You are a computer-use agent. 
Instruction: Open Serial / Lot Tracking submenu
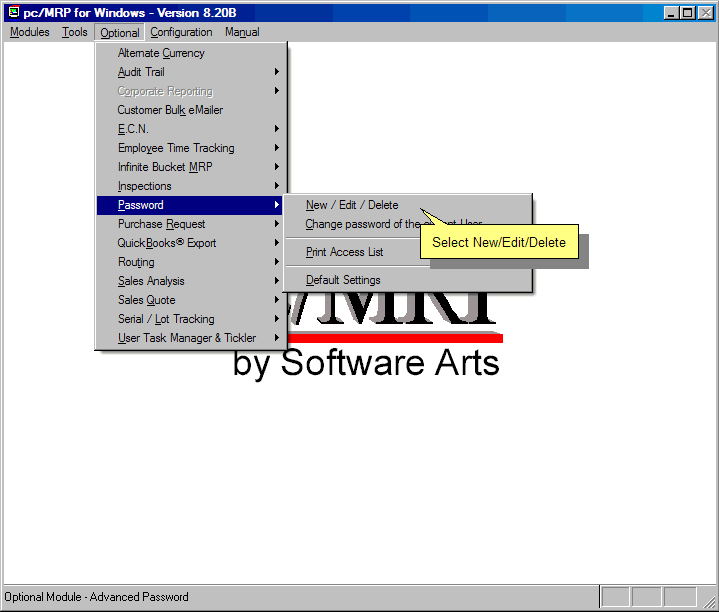tap(166, 319)
